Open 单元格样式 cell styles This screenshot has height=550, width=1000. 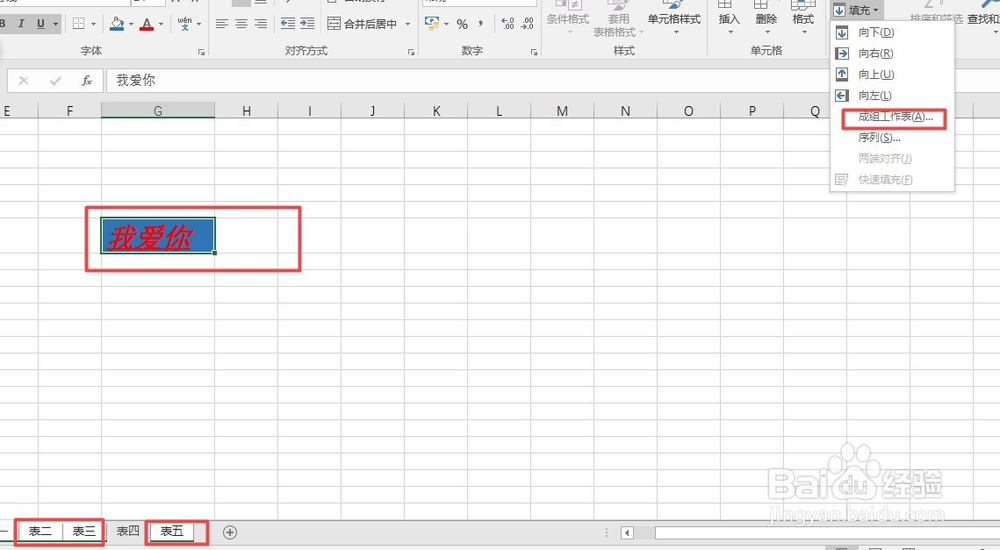pyautogui.click(x=674, y=18)
